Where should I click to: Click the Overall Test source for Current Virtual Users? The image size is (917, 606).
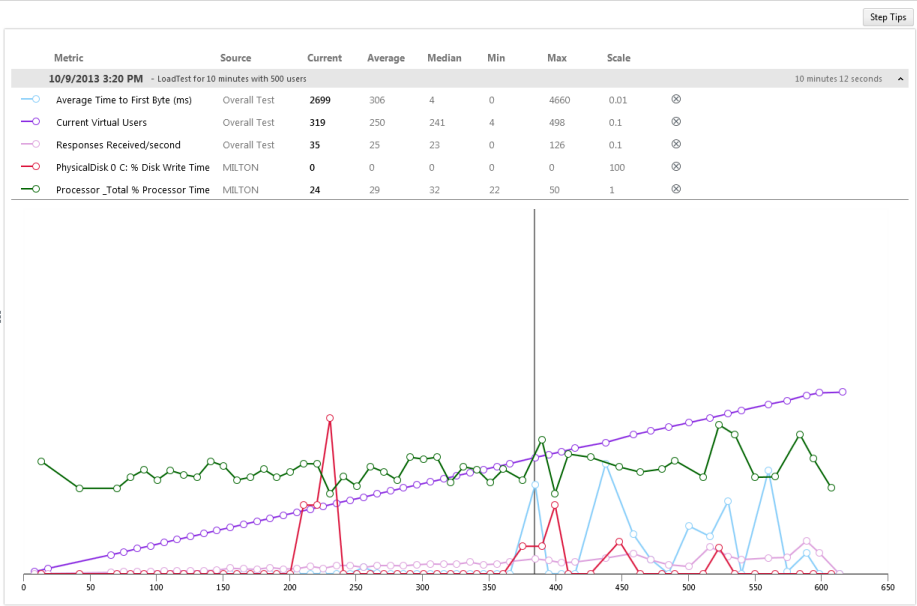point(249,122)
